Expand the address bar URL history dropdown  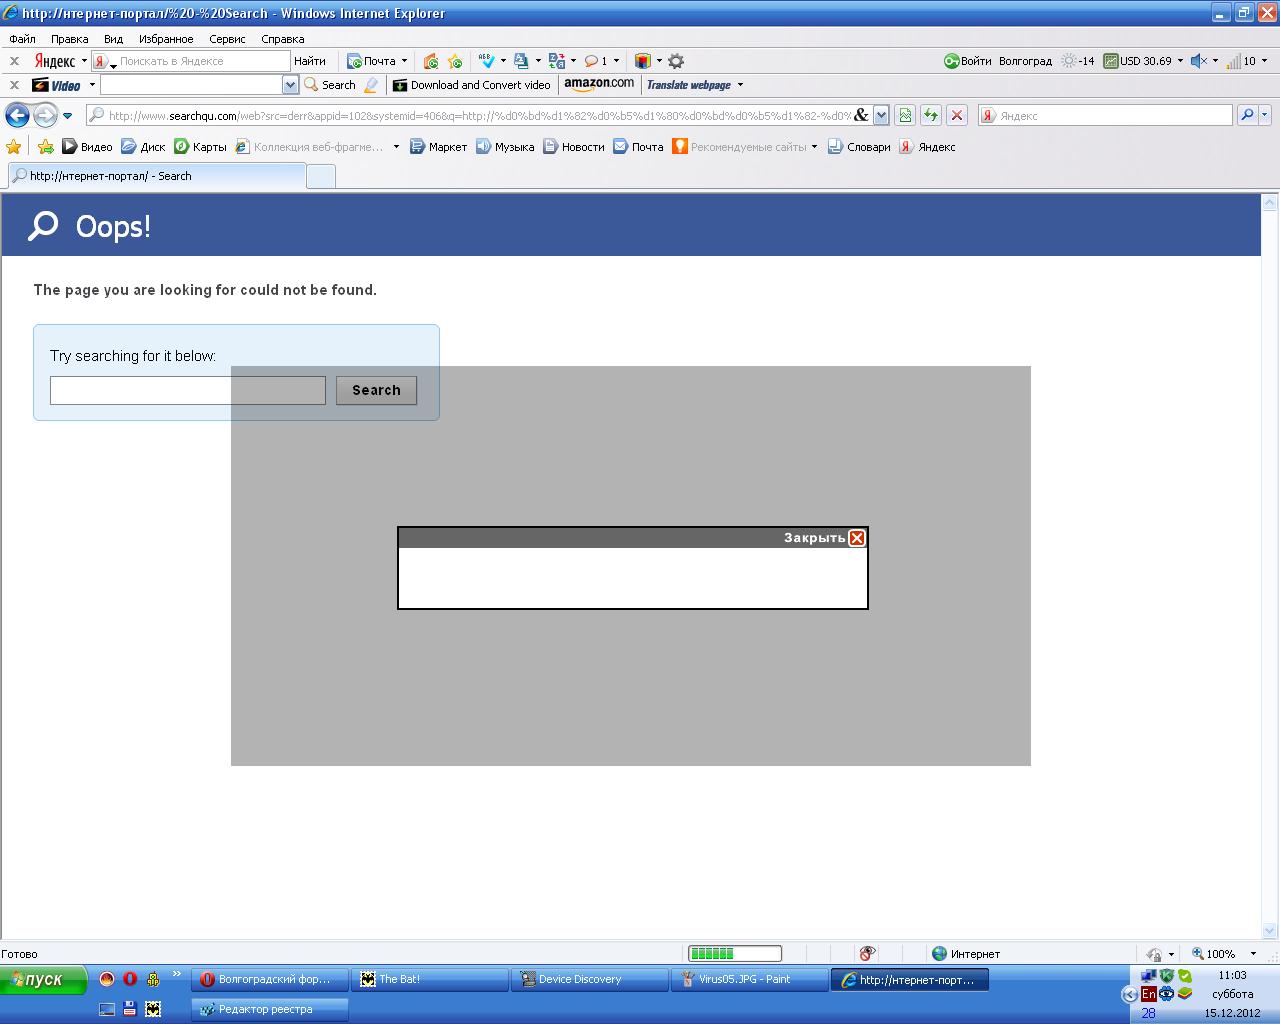pyautogui.click(x=881, y=115)
